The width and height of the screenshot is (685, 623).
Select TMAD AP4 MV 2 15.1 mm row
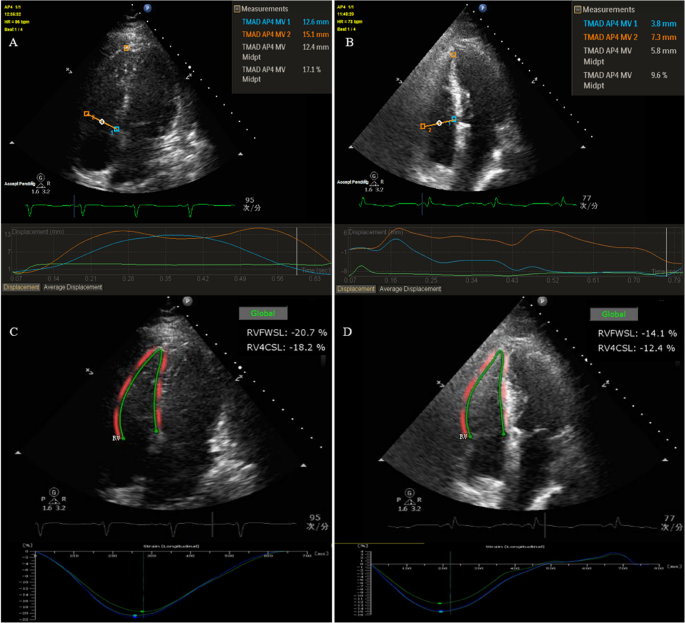coord(285,34)
